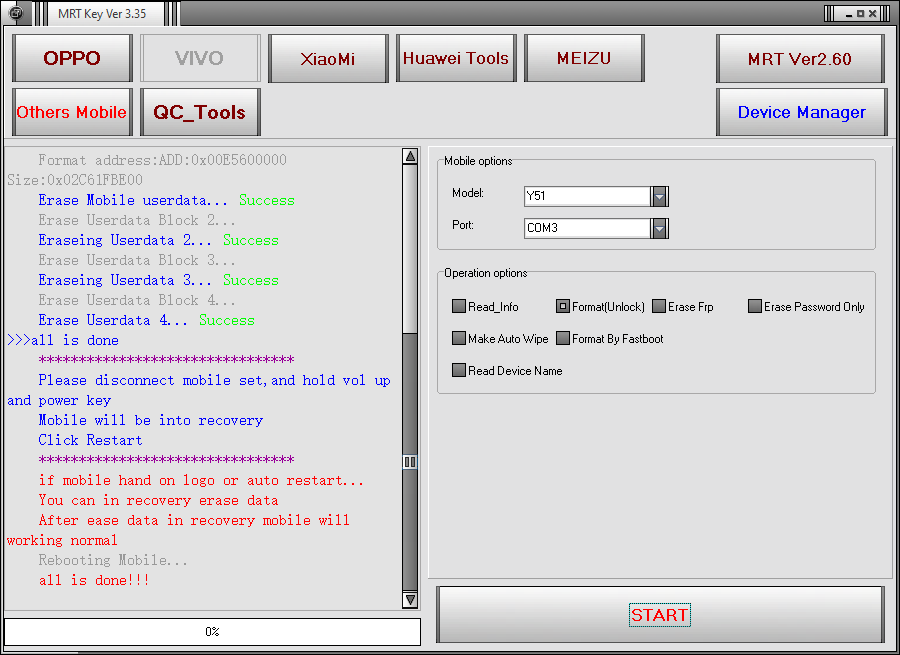Click 'all is done!!!' log line
Viewport: 900px width, 655px height.
[94, 580]
